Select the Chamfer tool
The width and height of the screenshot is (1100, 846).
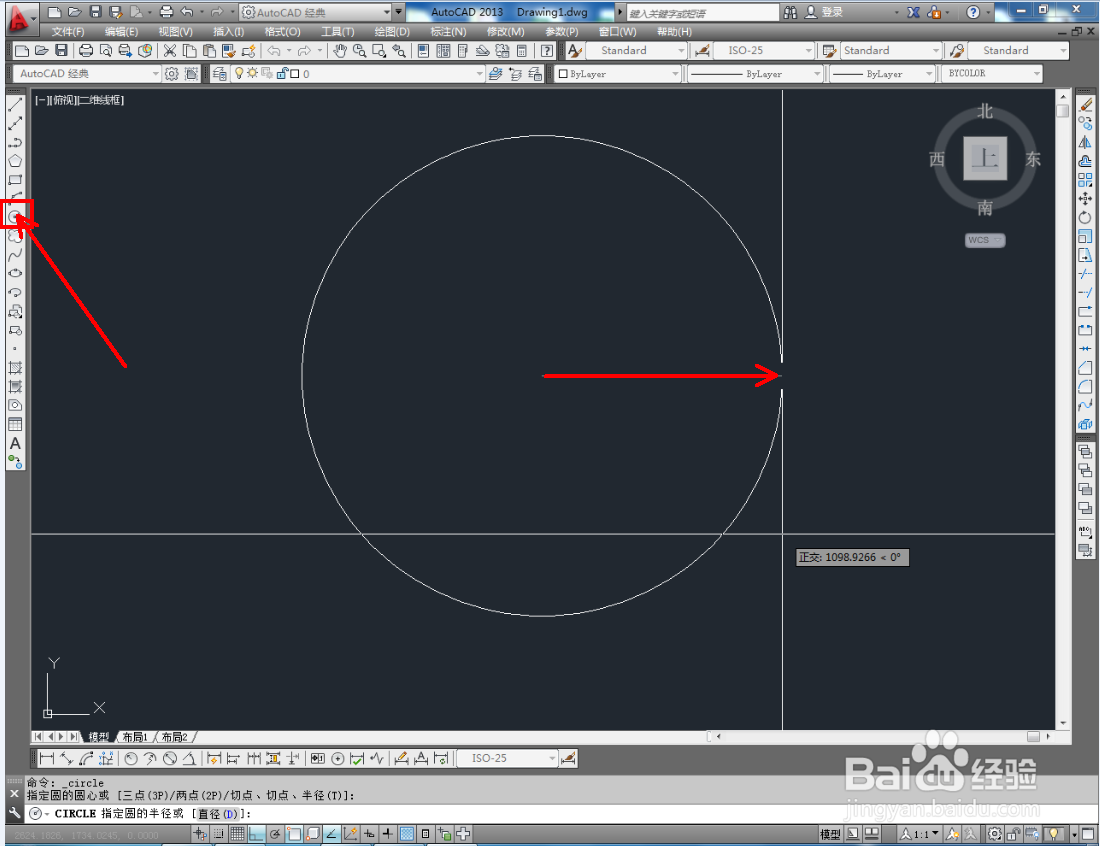coord(1085,367)
